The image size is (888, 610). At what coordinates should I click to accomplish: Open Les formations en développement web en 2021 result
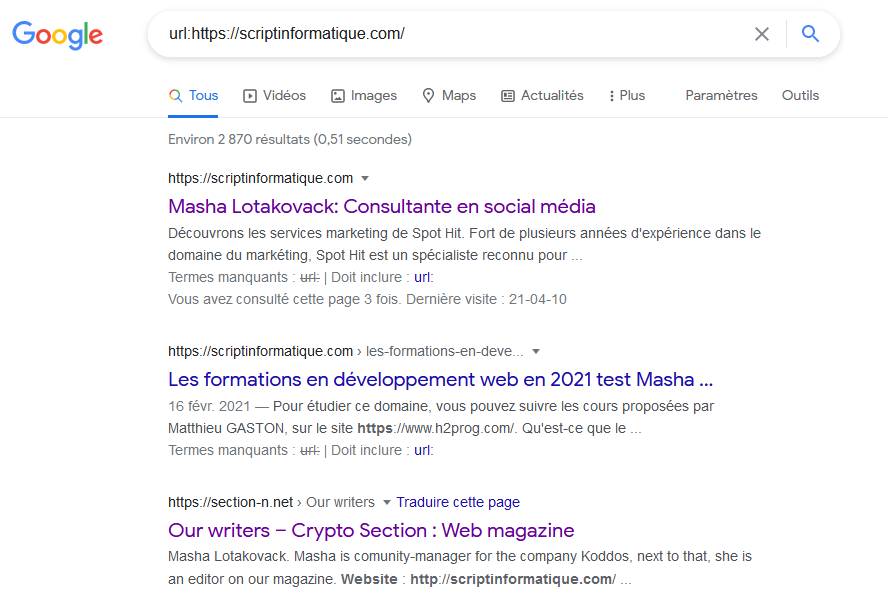coord(440,379)
